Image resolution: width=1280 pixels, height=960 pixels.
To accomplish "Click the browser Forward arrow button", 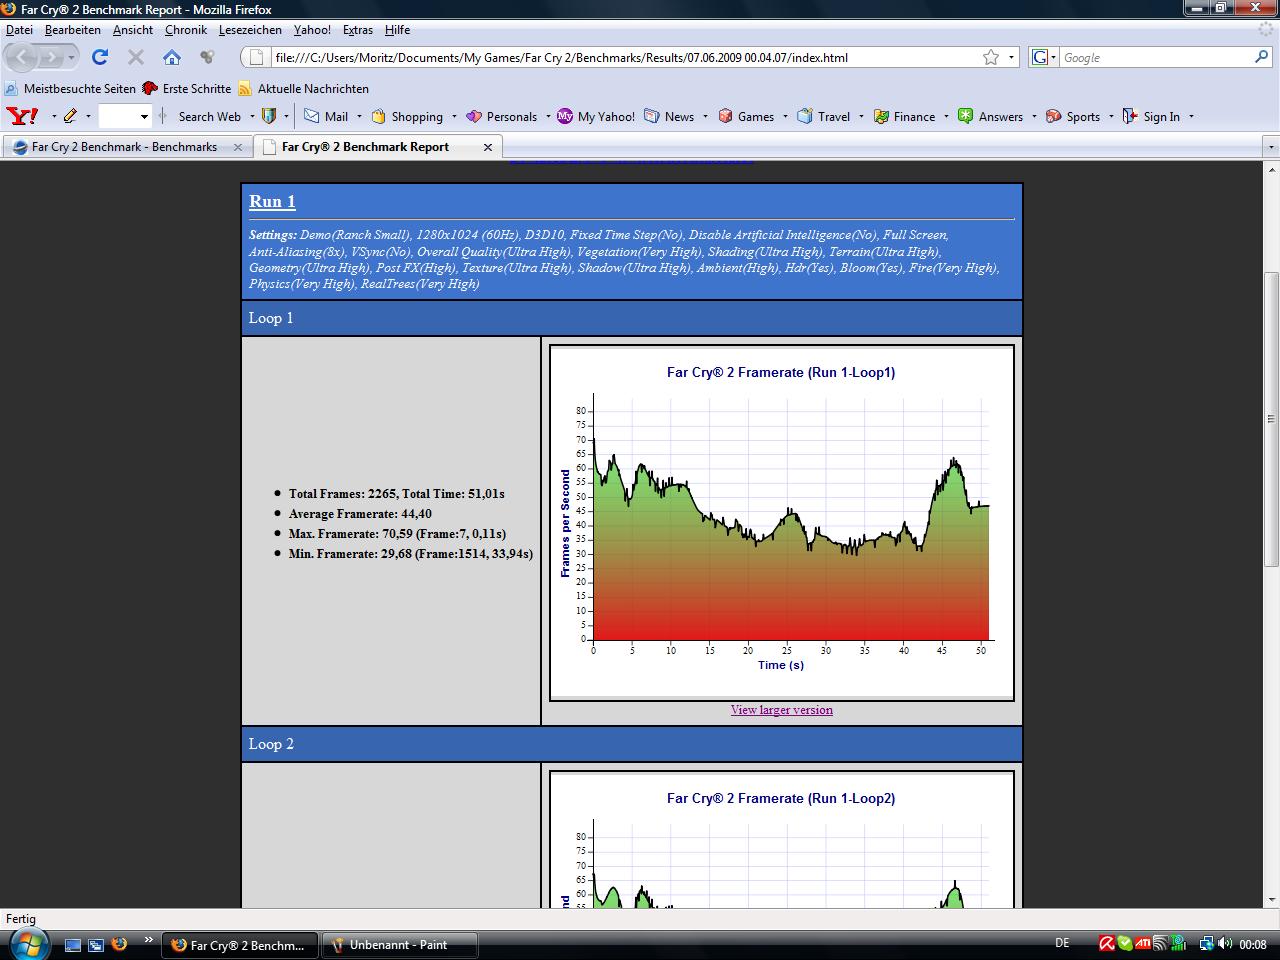I will point(50,57).
